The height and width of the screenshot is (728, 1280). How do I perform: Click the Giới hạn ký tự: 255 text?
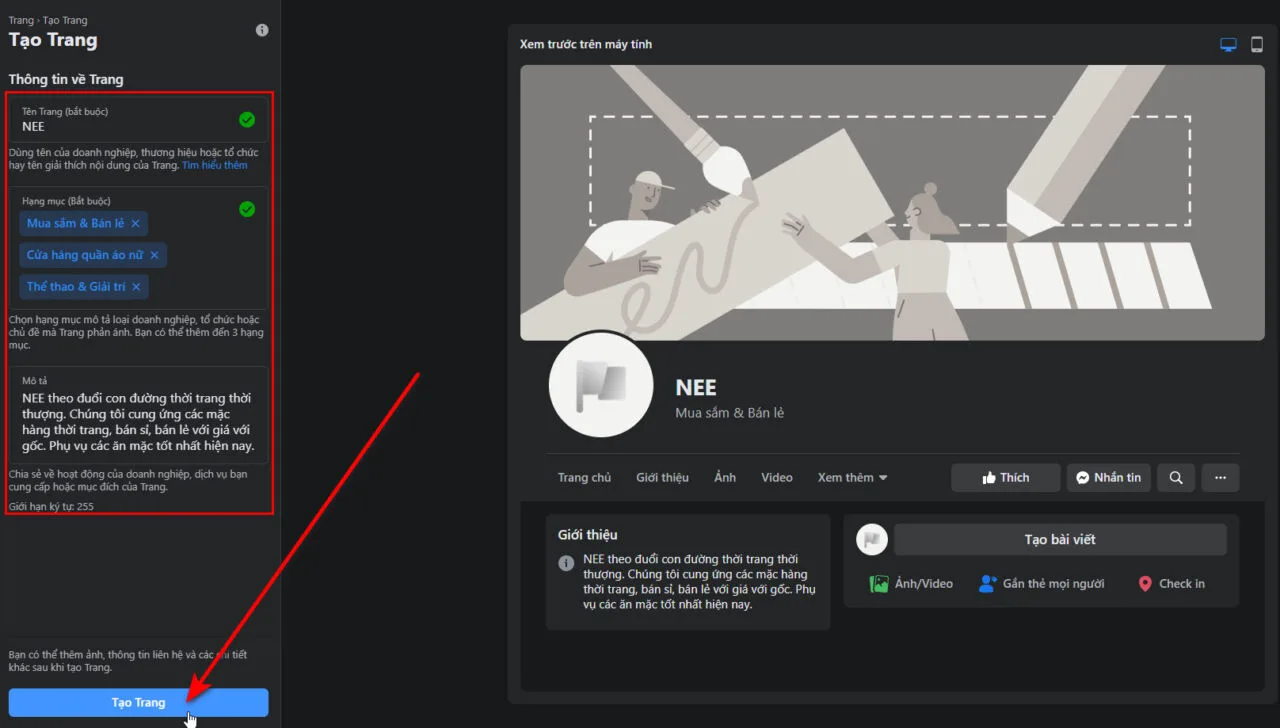(51, 507)
